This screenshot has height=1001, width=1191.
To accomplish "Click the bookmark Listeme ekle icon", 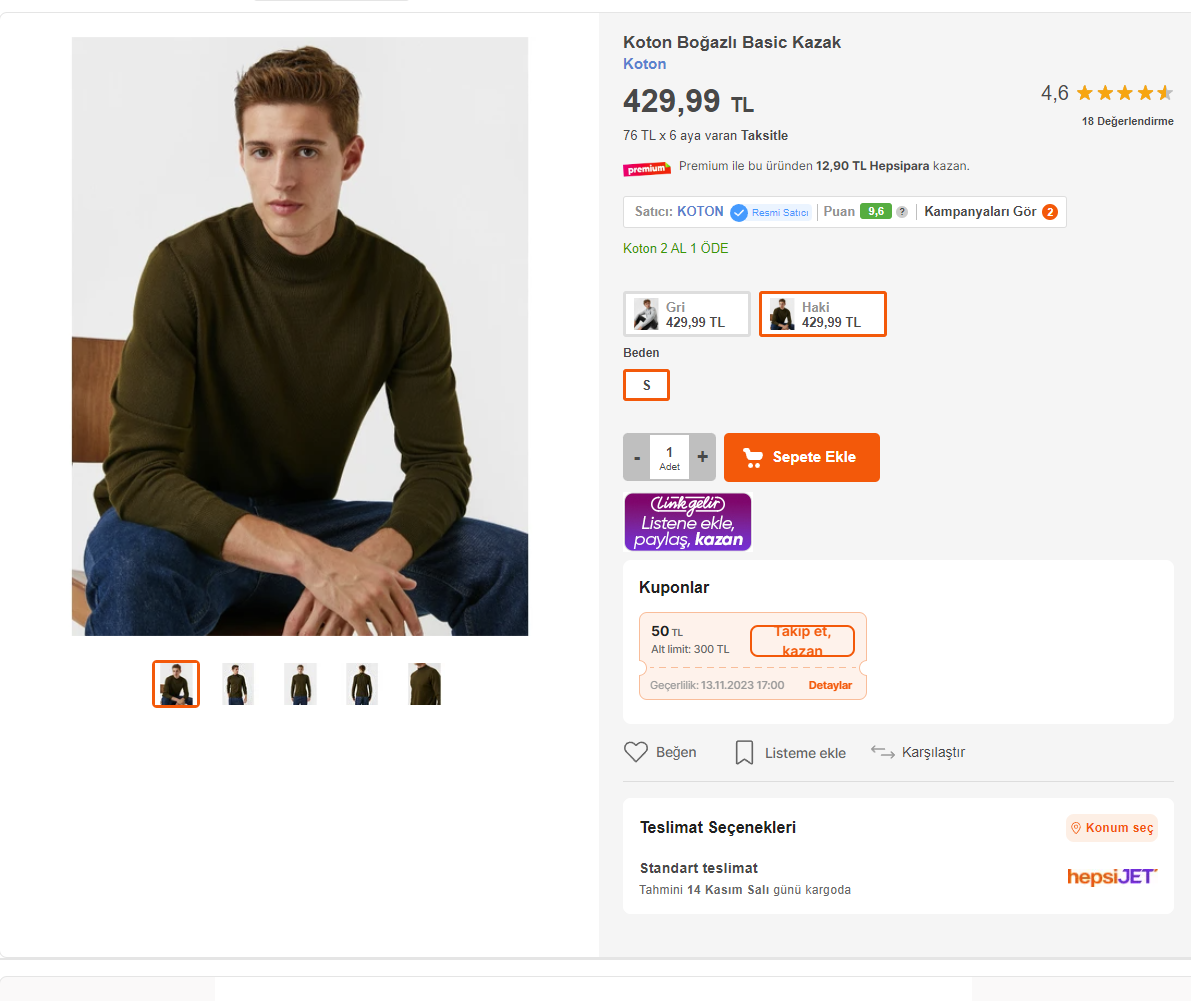I will click(x=744, y=753).
